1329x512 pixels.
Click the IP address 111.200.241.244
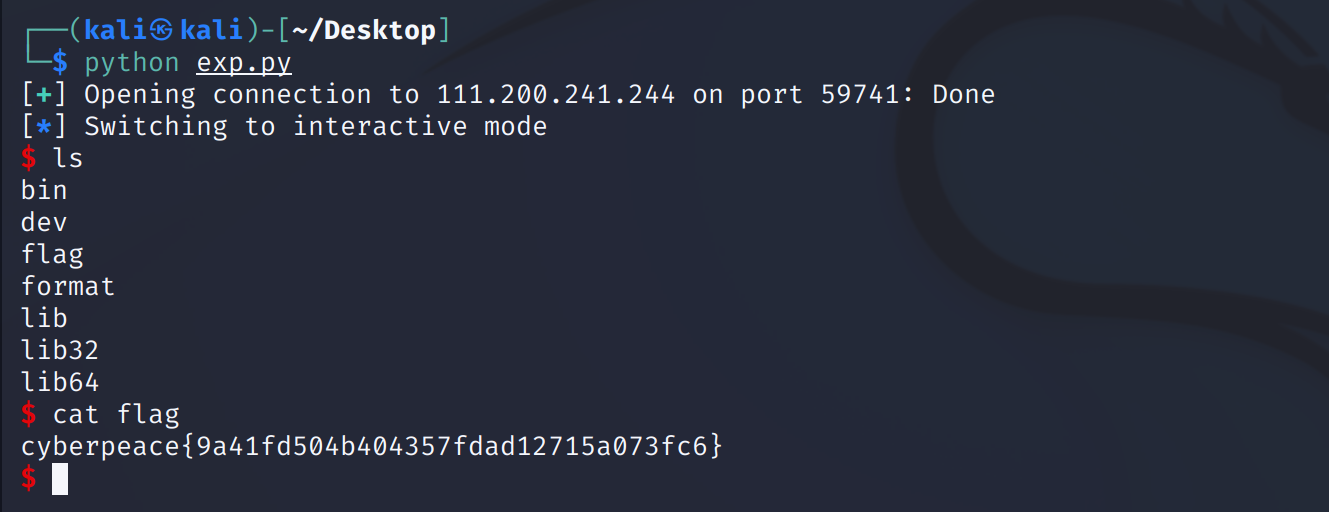[556, 95]
